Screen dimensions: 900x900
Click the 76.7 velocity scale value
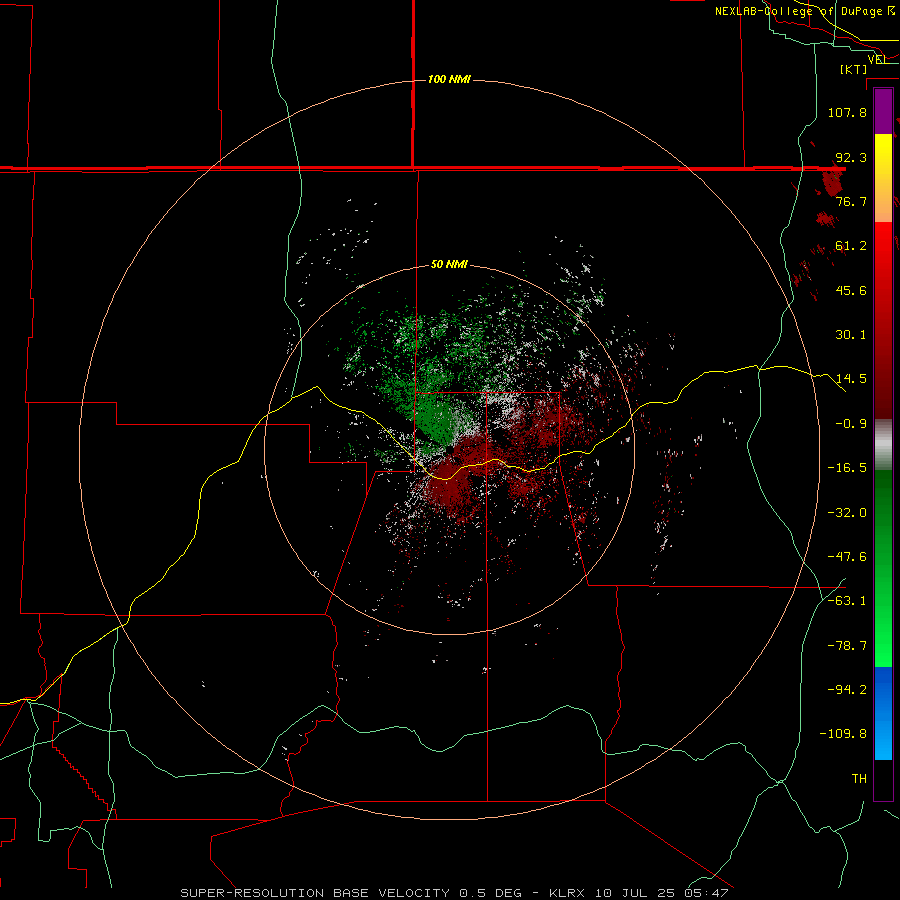tap(851, 201)
